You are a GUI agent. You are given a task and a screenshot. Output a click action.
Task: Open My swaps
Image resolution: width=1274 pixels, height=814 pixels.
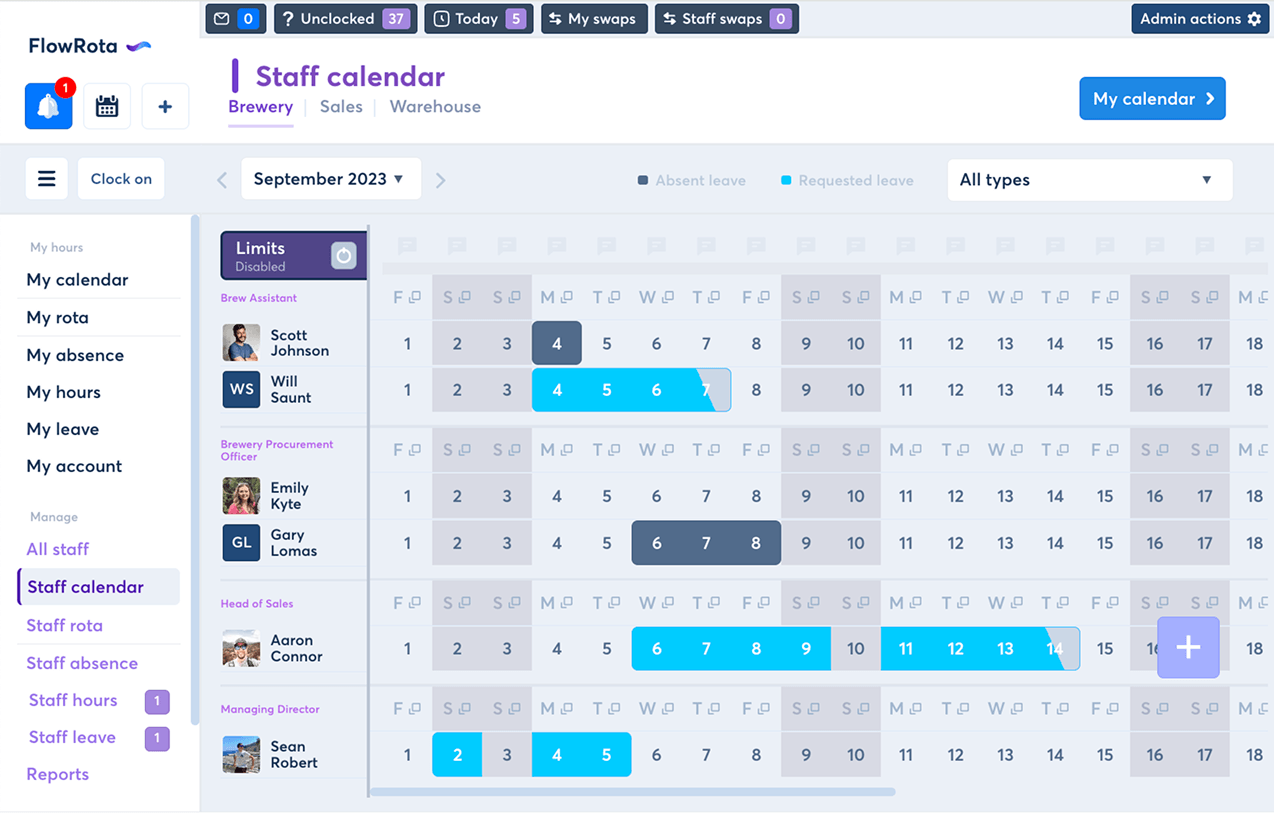(594, 19)
